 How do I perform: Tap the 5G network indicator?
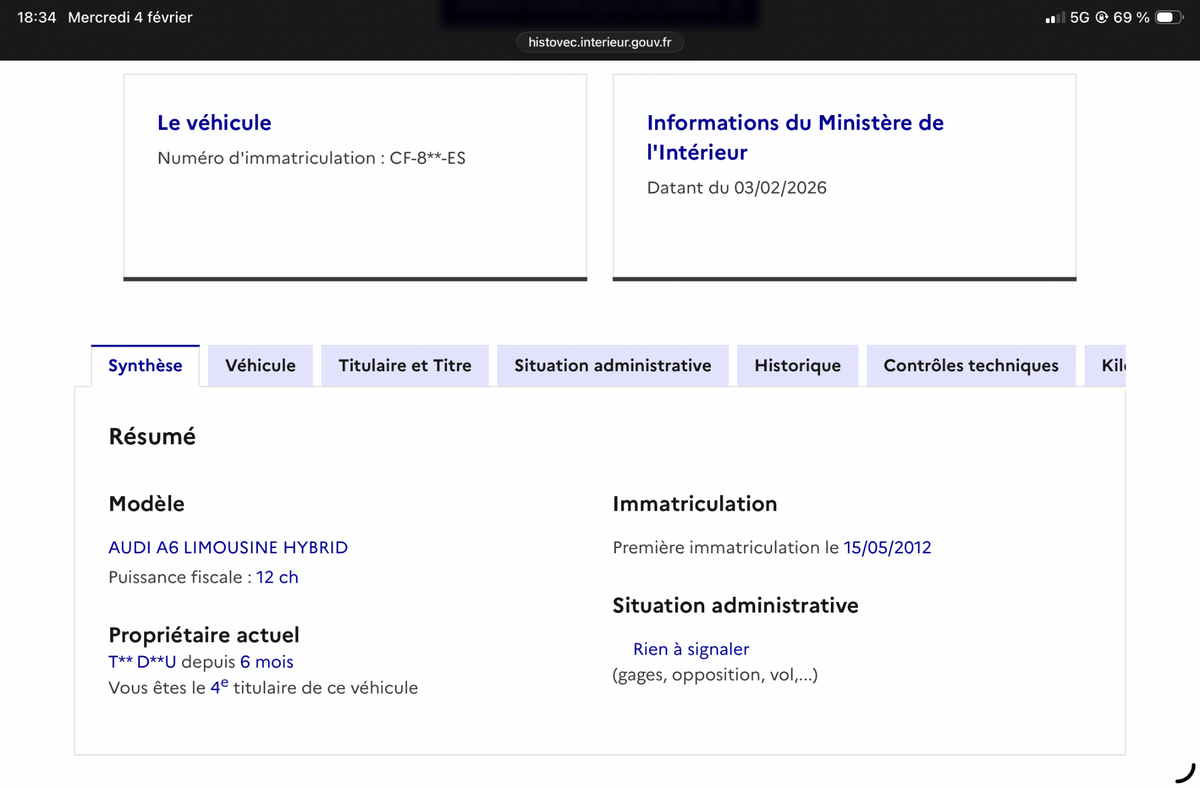tap(1079, 18)
